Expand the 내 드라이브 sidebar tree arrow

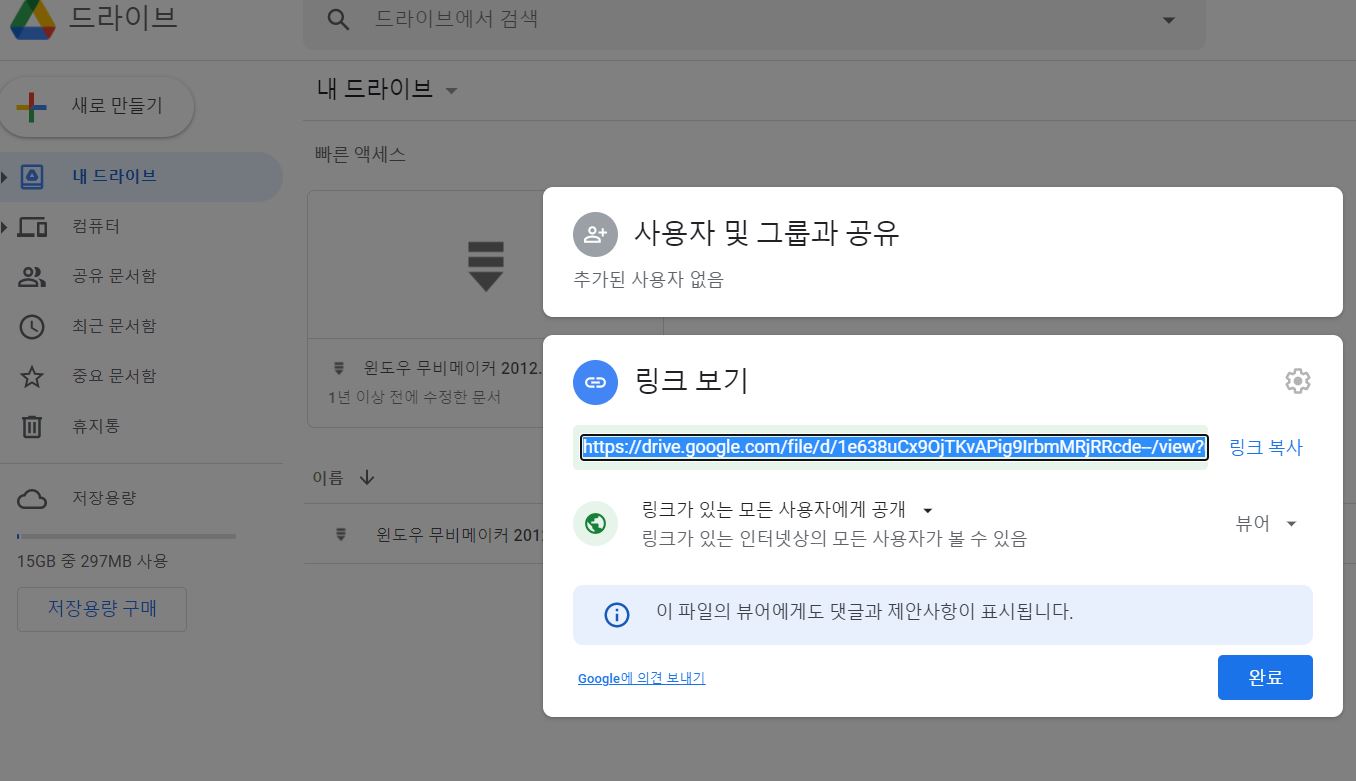point(5,177)
